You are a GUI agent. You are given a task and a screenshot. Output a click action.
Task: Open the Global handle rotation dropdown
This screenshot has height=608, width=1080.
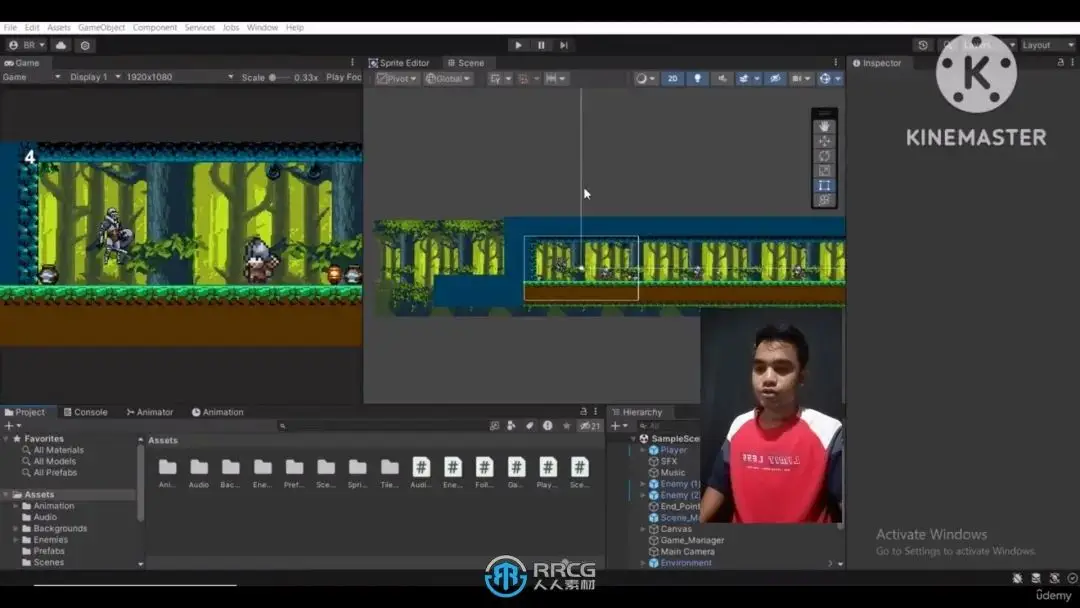[x=448, y=78]
